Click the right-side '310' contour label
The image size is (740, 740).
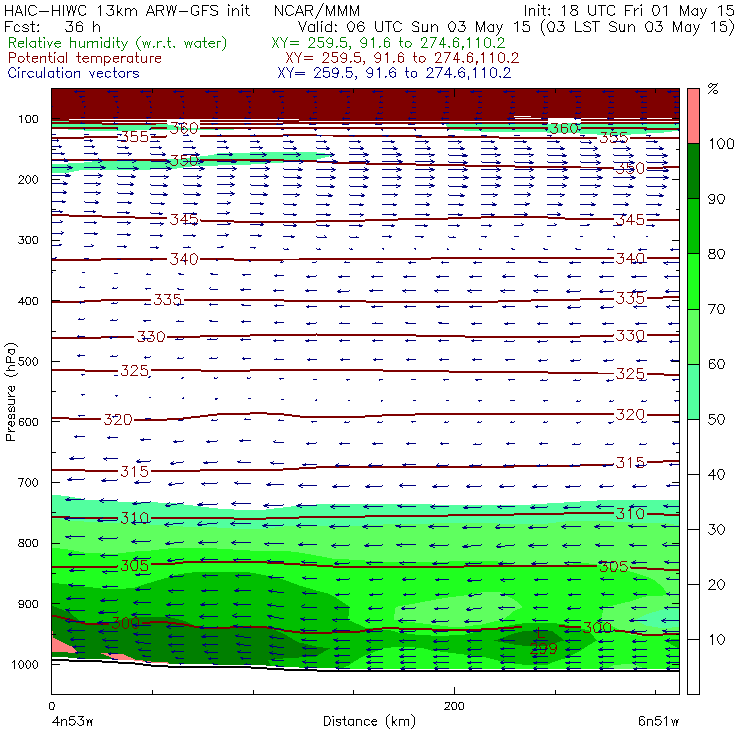tap(630, 513)
